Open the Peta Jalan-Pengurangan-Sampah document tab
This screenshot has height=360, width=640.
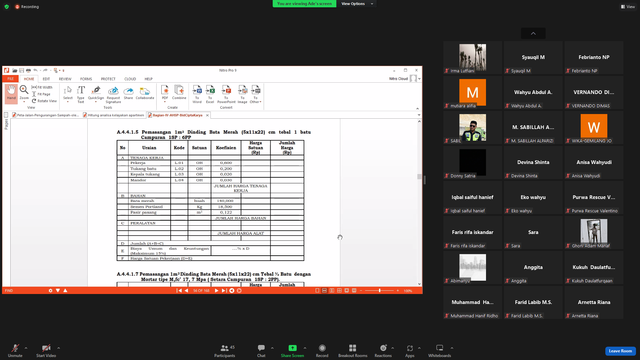(x=46, y=115)
